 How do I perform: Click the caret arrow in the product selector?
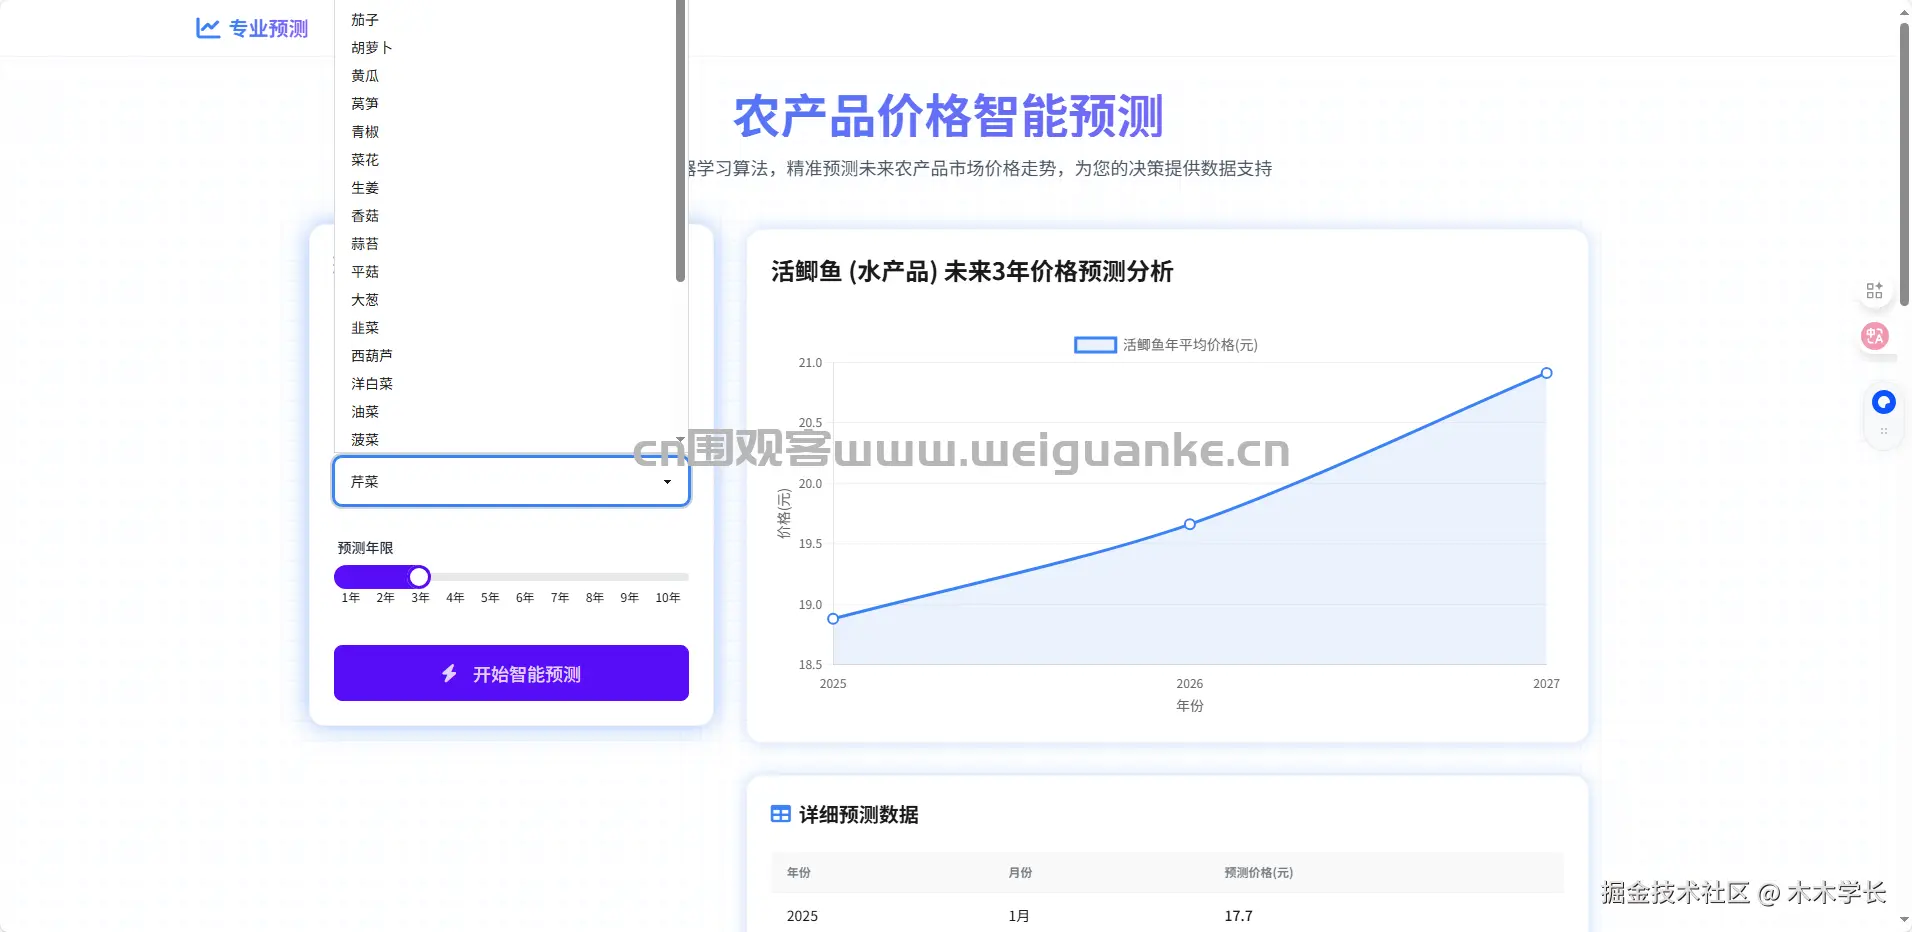666,481
